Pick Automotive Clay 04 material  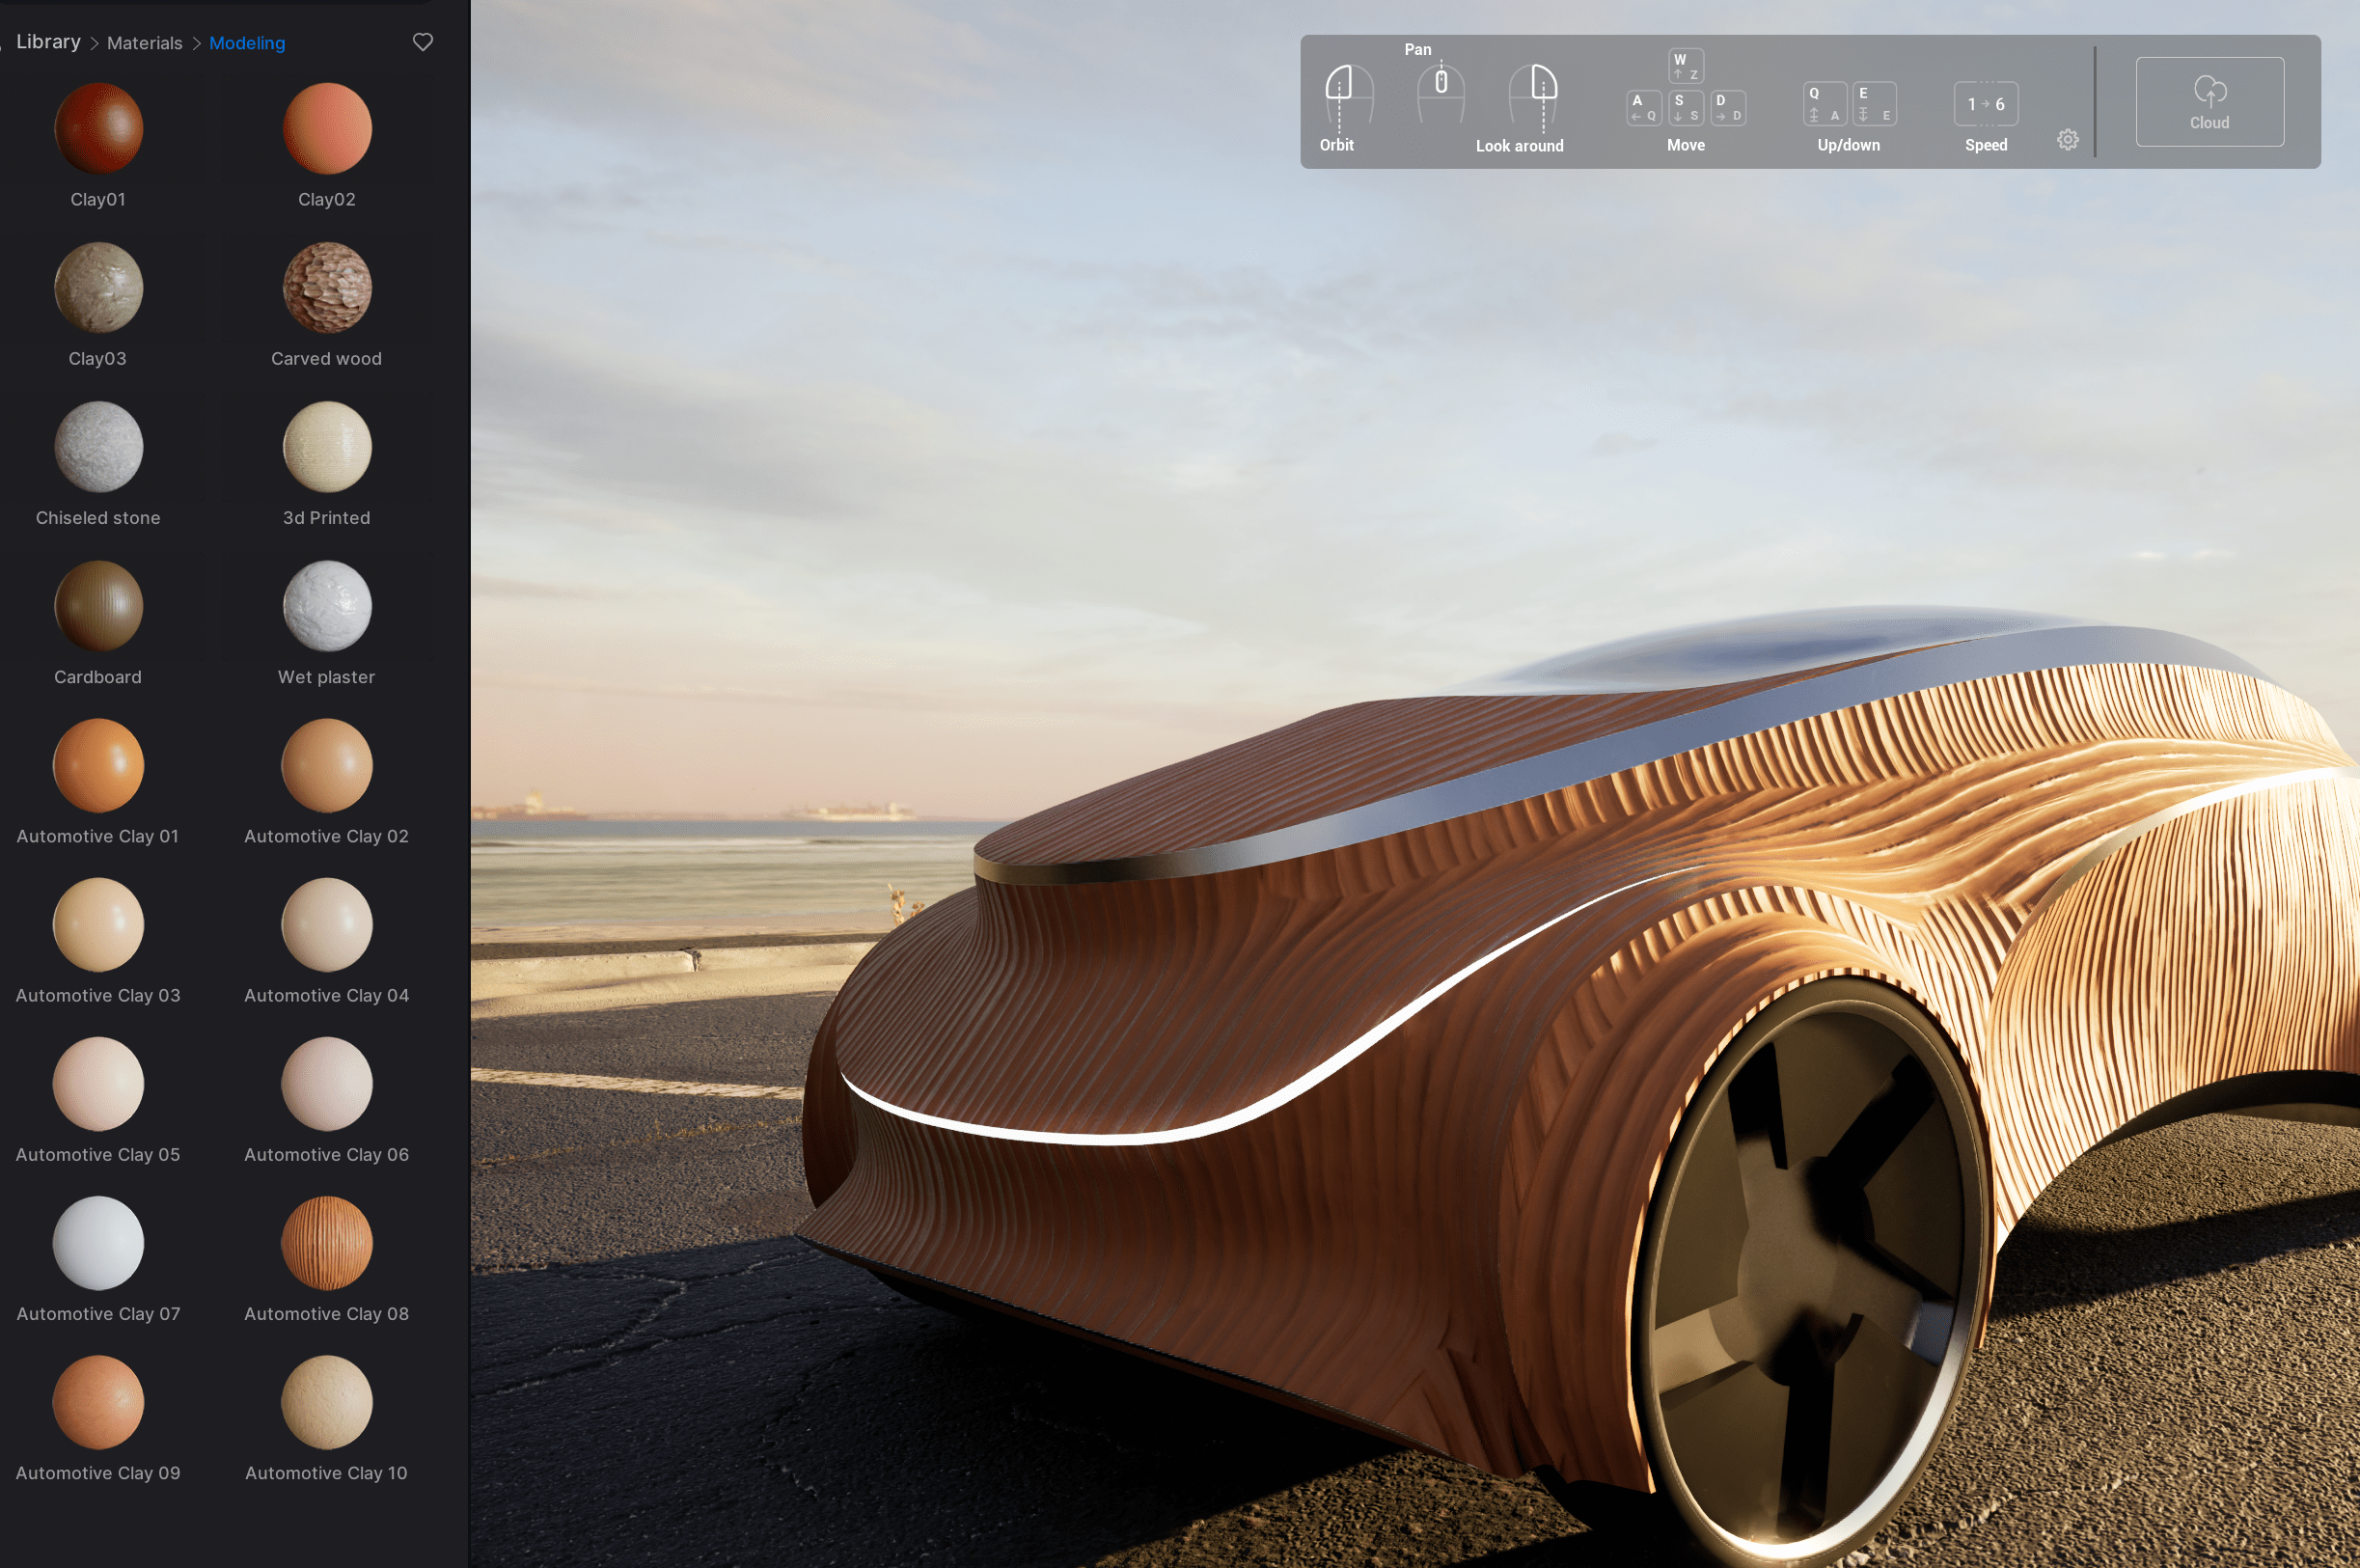click(327, 924)
